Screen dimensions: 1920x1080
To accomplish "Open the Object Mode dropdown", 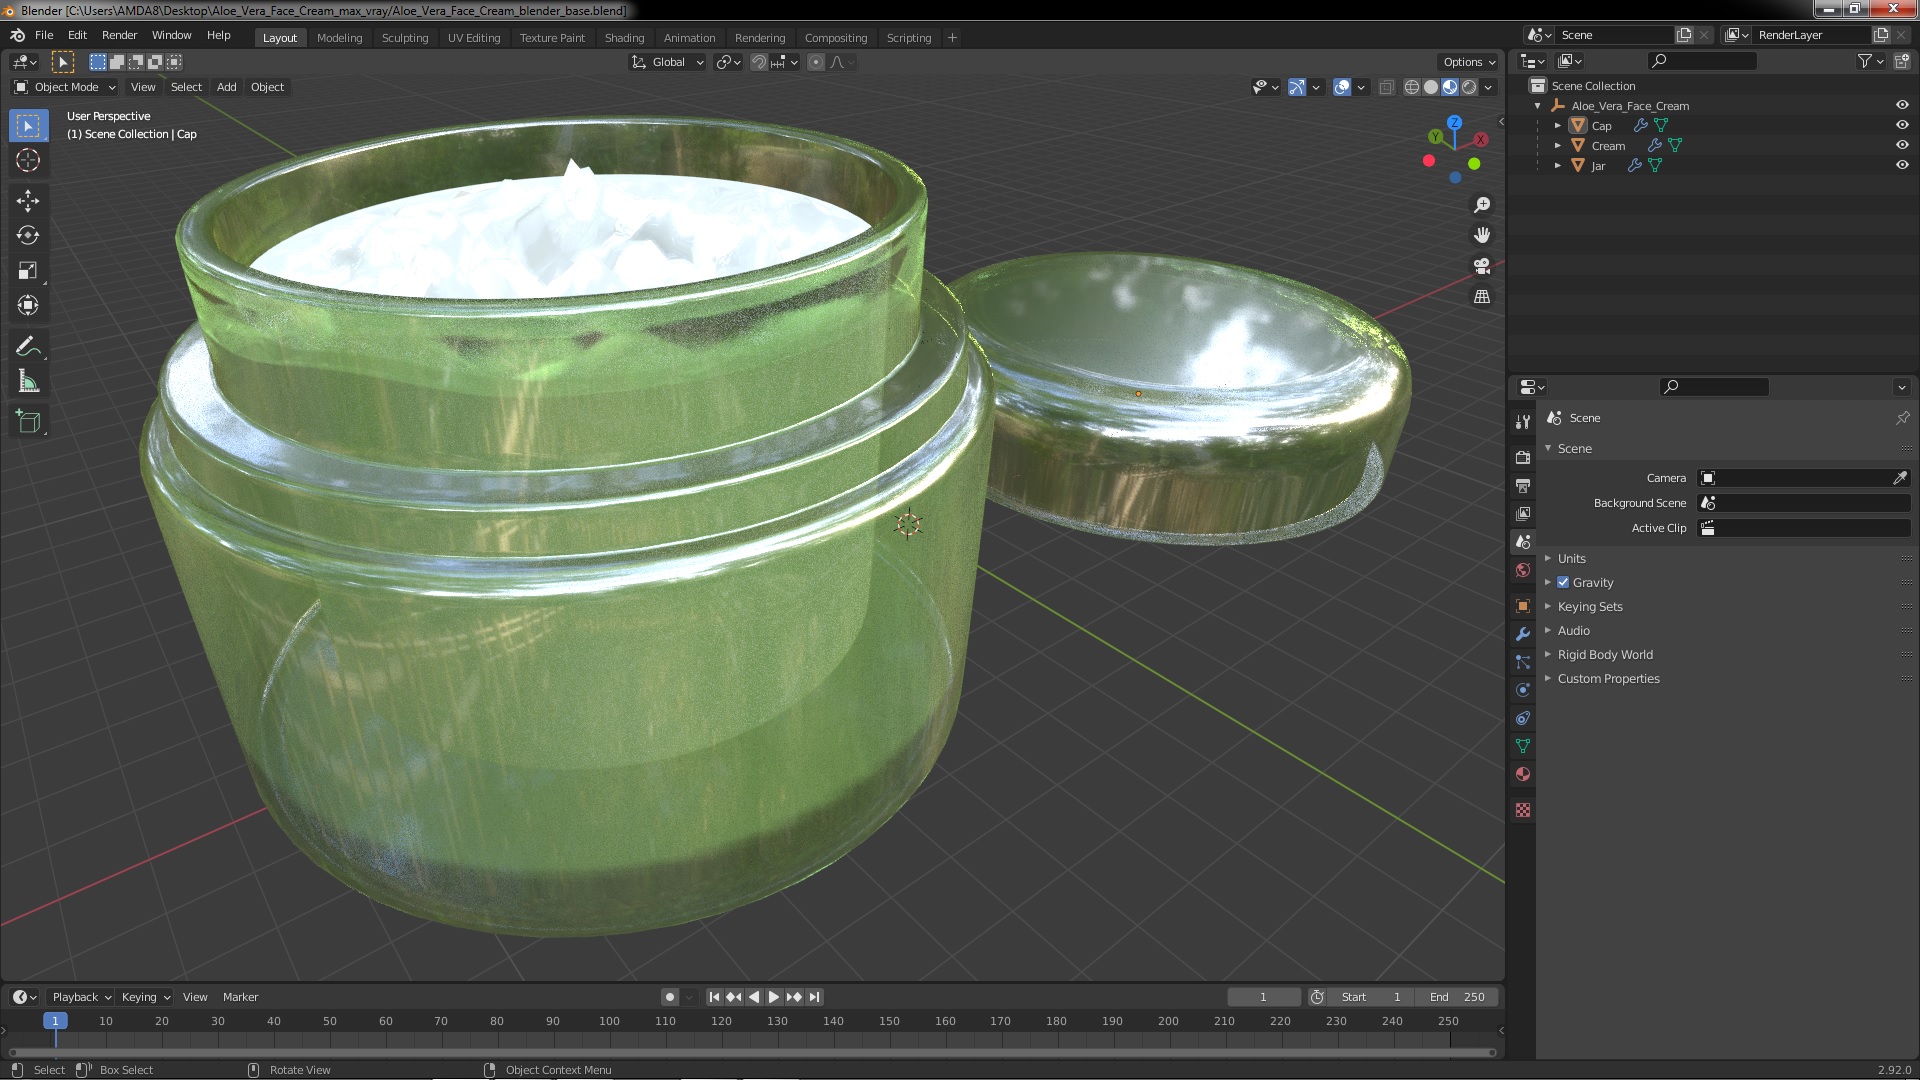I will [66, 87].
